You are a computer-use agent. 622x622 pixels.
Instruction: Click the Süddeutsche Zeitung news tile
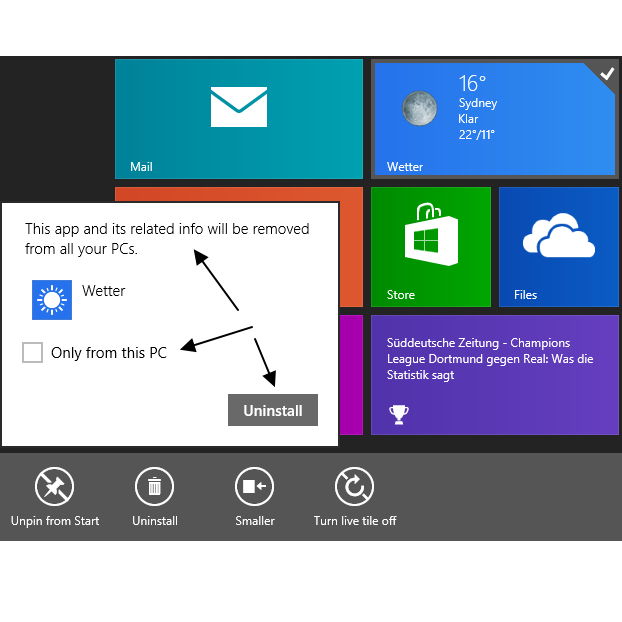(495, 375)
